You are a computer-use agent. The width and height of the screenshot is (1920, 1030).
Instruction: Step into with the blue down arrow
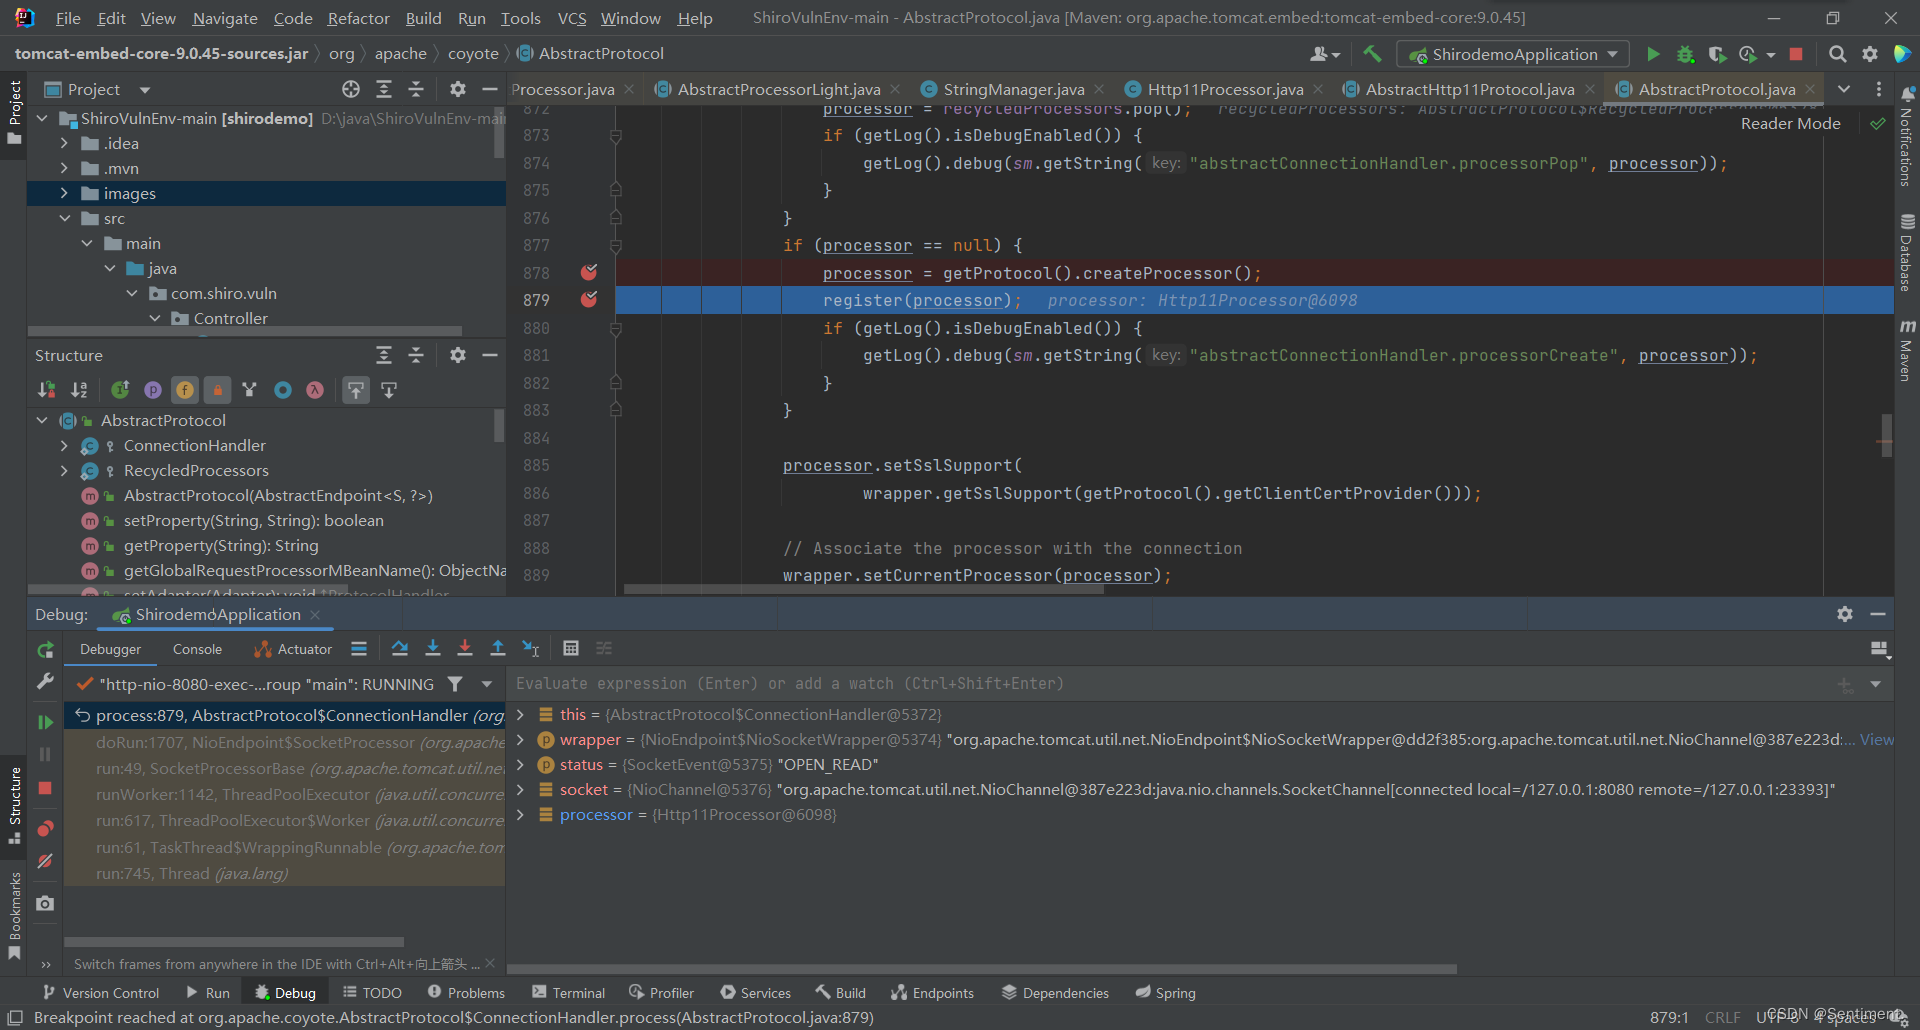pos(433,648)
